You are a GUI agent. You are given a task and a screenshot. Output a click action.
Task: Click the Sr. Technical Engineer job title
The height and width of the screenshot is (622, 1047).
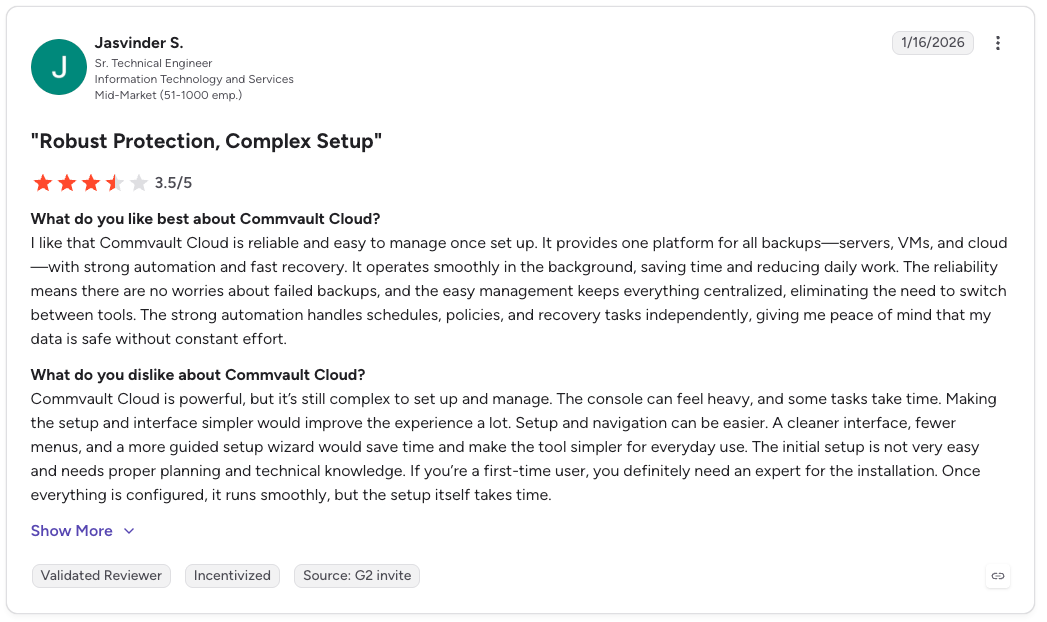click(153, 63)
